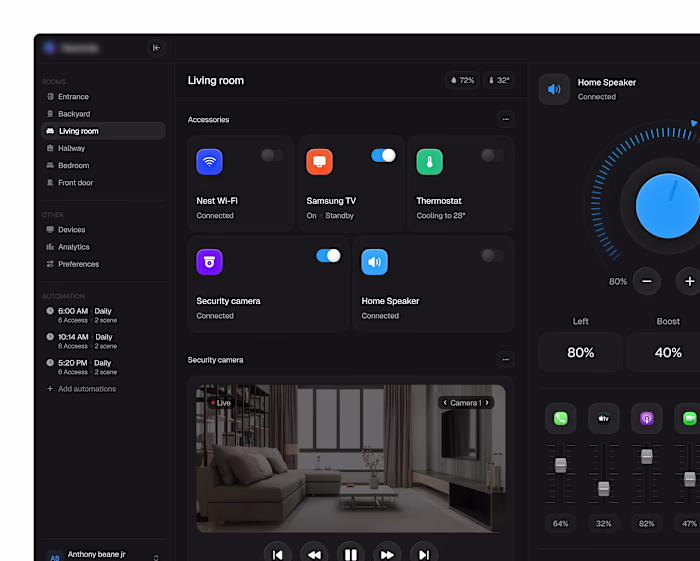Click the speaker icon in right panel header

[x=554, y=89]
